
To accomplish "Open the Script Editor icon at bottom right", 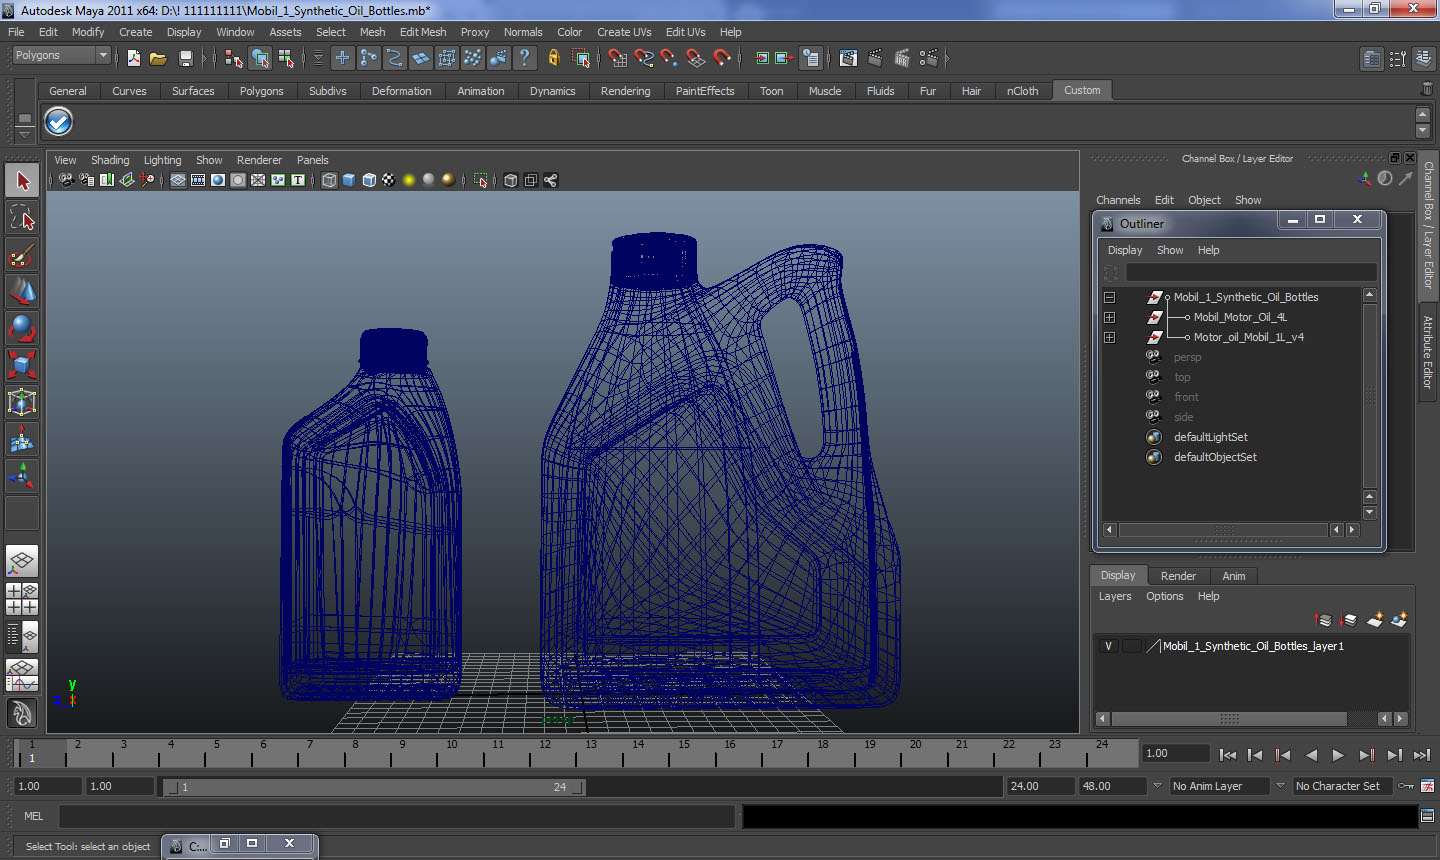I will point(1428,816).
